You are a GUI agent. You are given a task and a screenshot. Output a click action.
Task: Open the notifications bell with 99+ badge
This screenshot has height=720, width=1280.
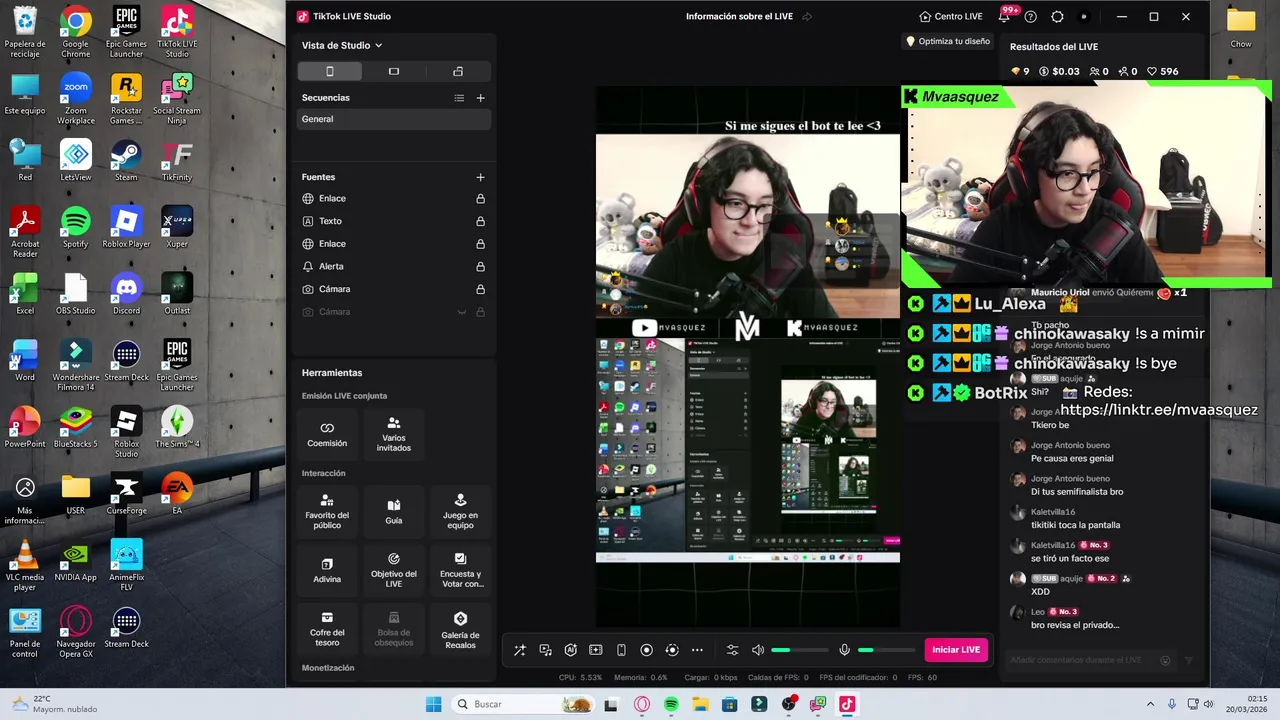[x=1004, y=16]
